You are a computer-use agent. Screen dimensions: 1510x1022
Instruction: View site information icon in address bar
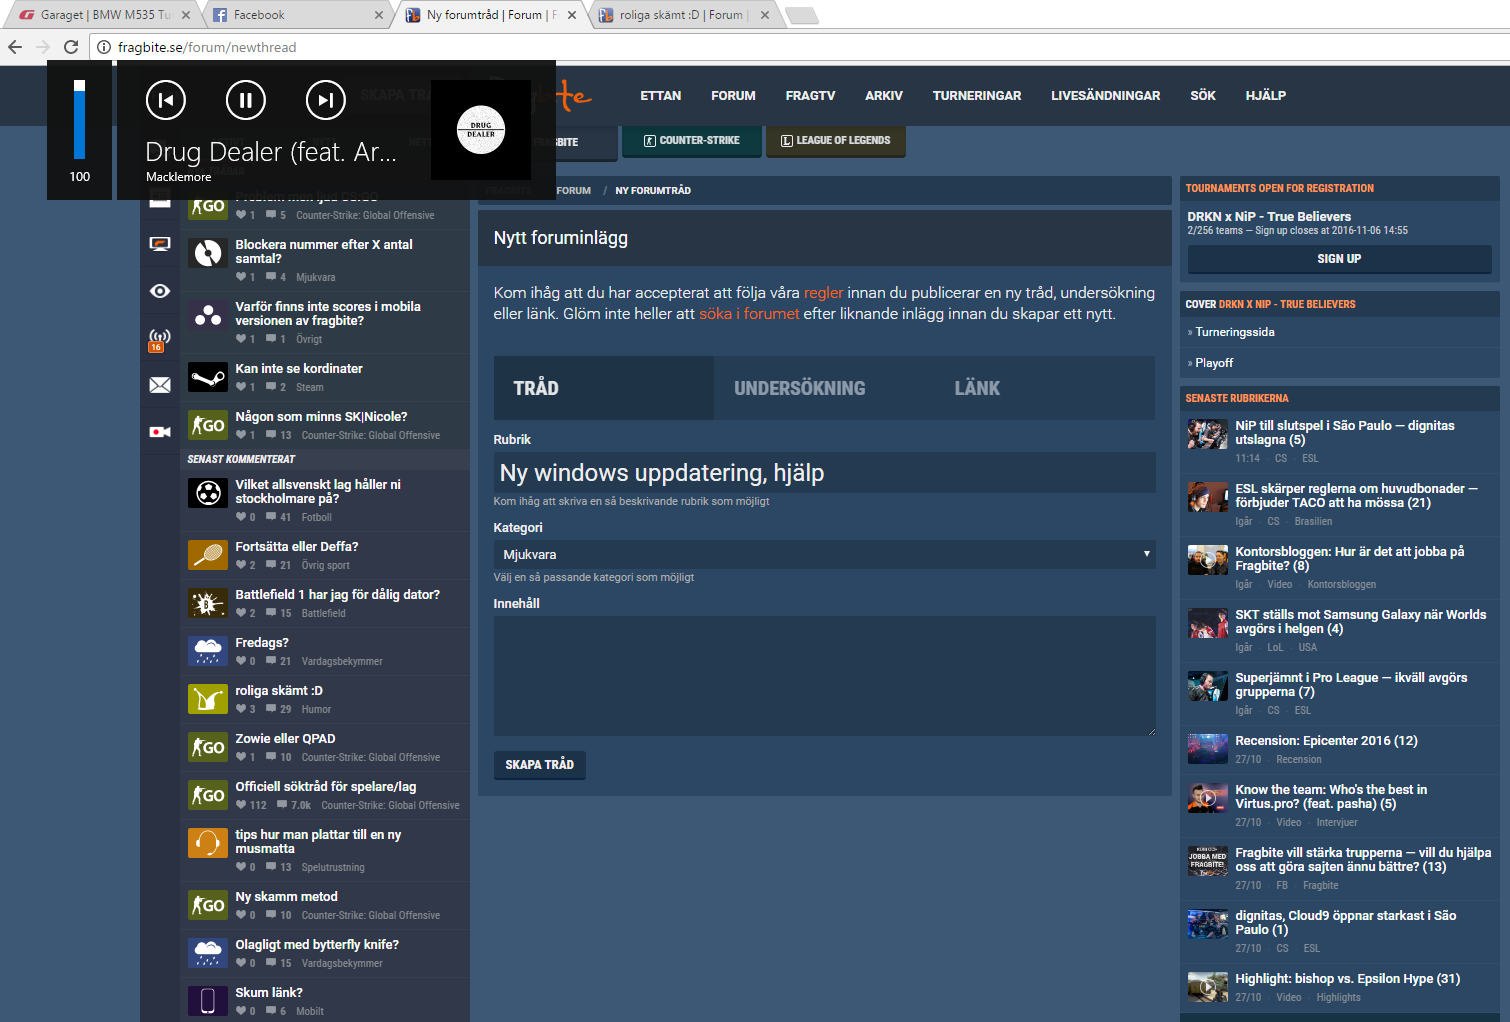tap(103, 47)
